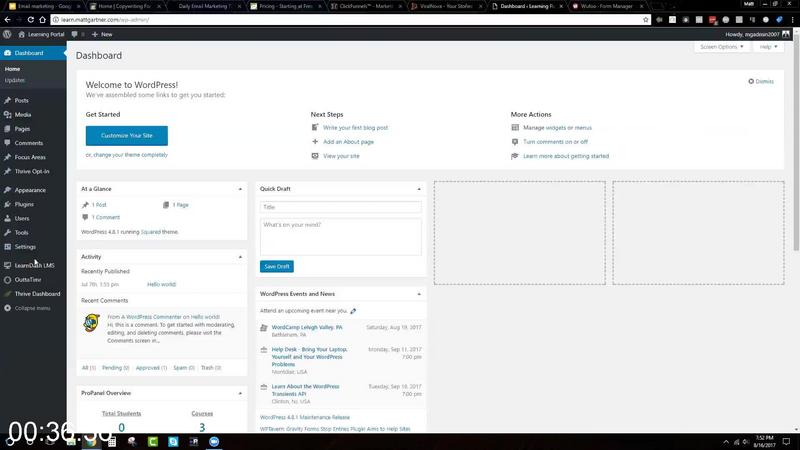Reload the page with the refresh icon
The image size is (800, 450).
coord(31,19)
